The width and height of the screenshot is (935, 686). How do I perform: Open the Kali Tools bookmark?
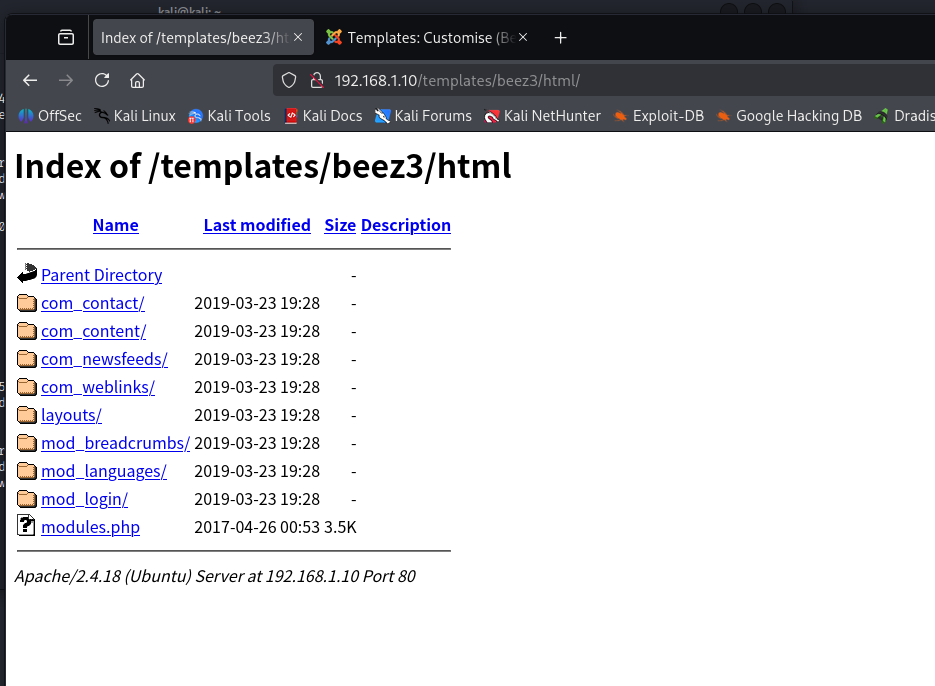click(x=229, y=116)
